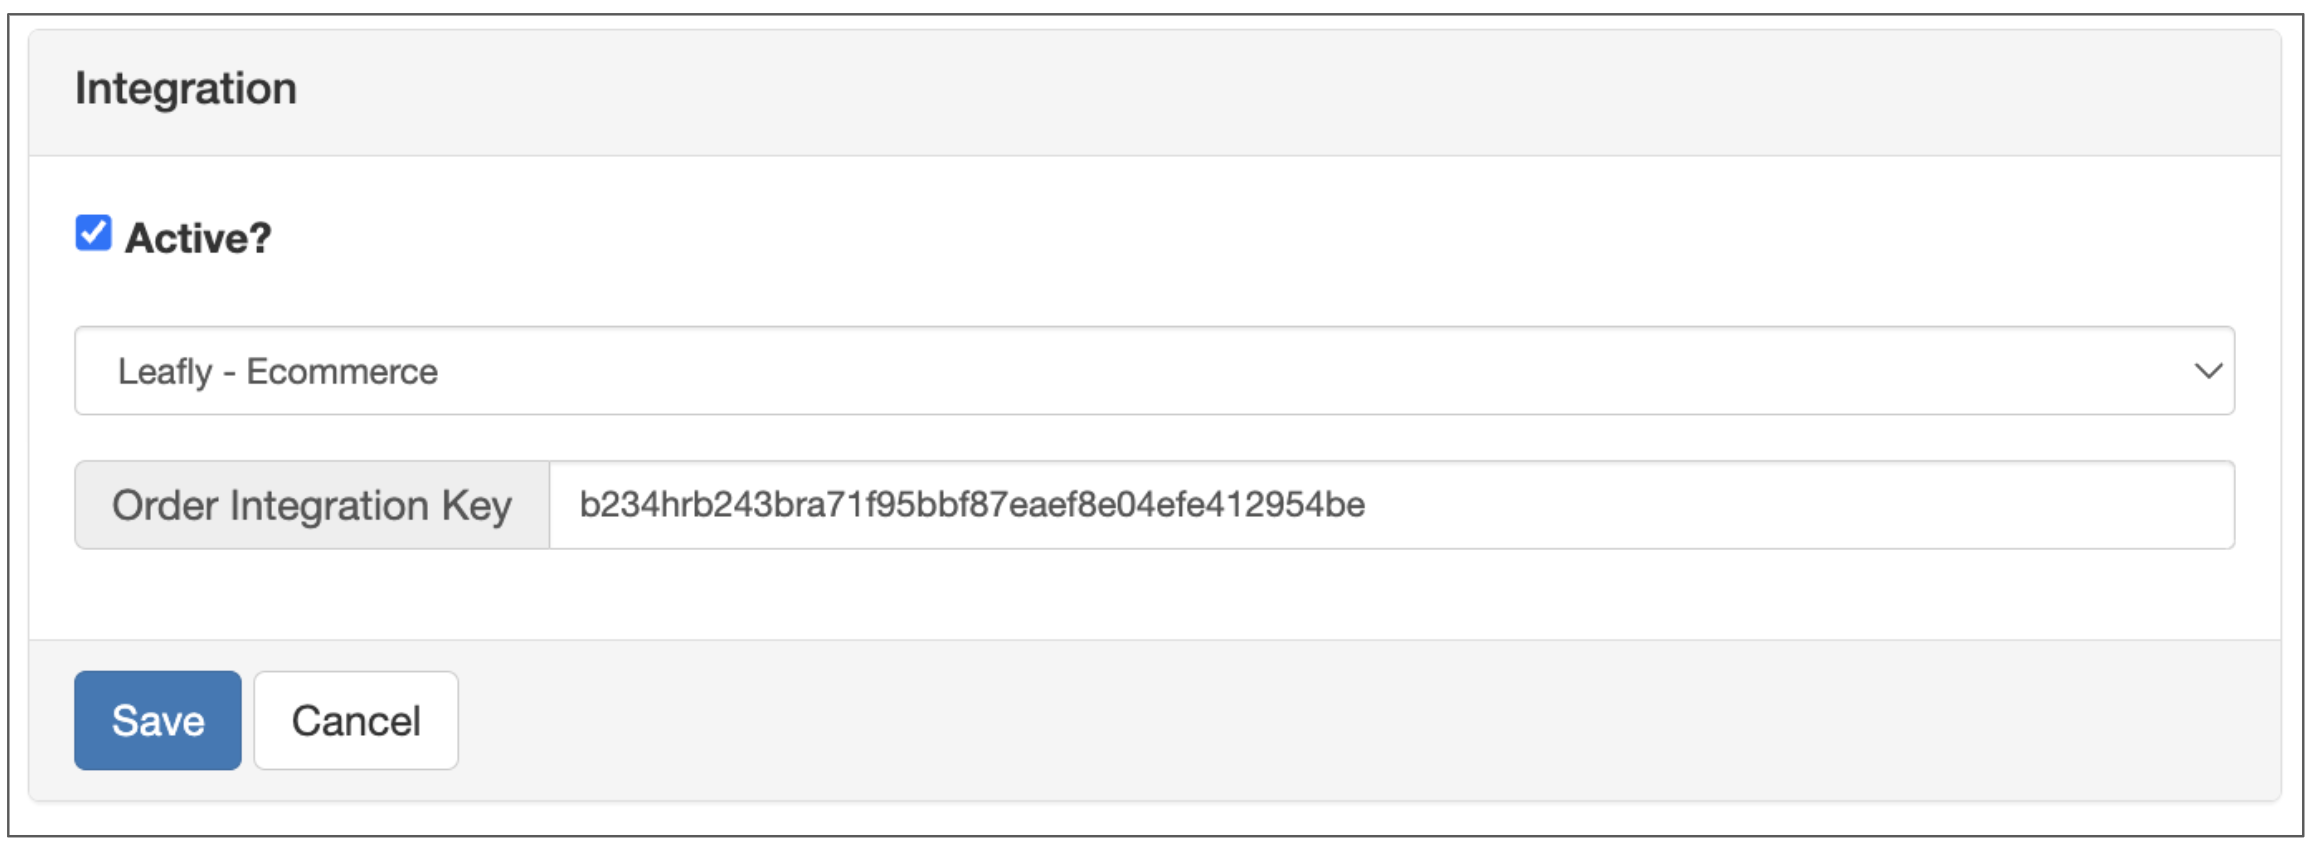Click the footer area beside the Cancel button
The height and width of the screenshot is (850, 2316).
click(1300, 720)
